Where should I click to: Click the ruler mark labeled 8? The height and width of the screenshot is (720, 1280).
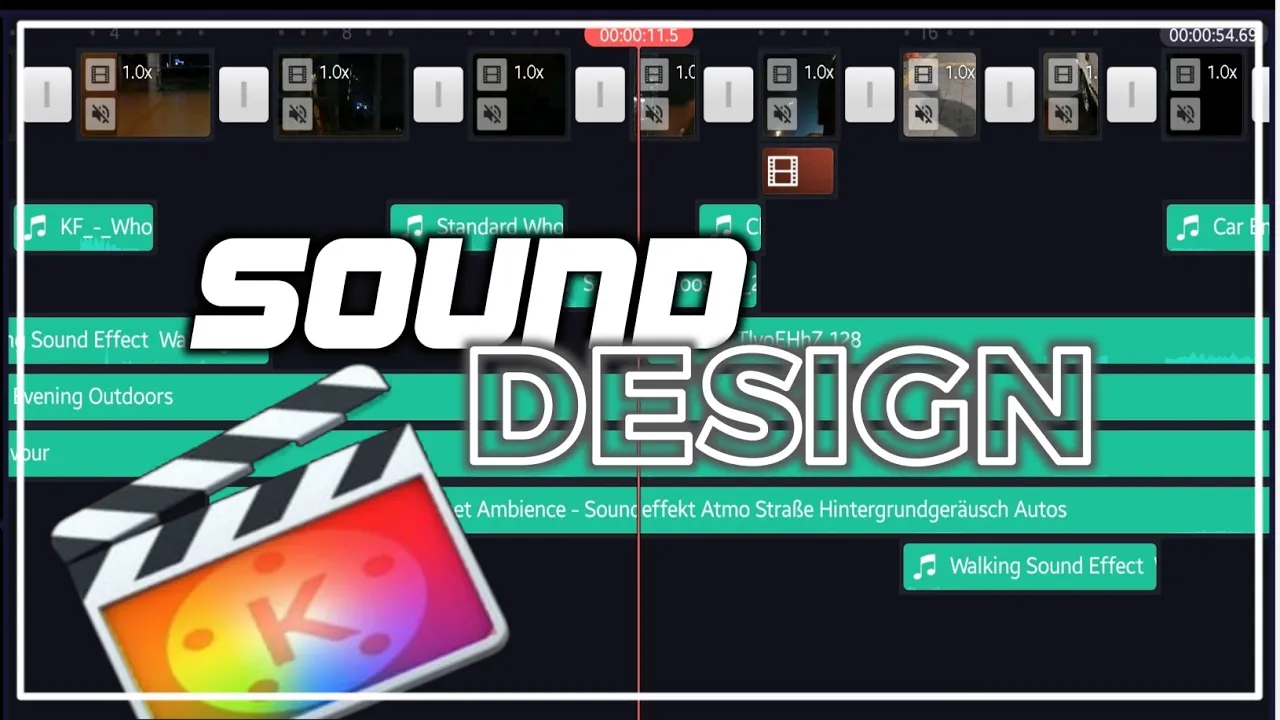(347, 34)
